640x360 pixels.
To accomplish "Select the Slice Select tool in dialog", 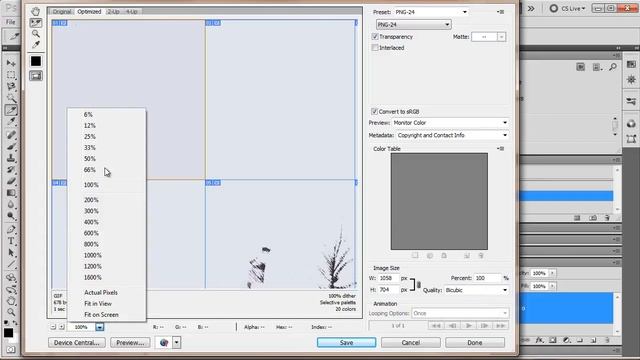I will (x=36, y=22).
